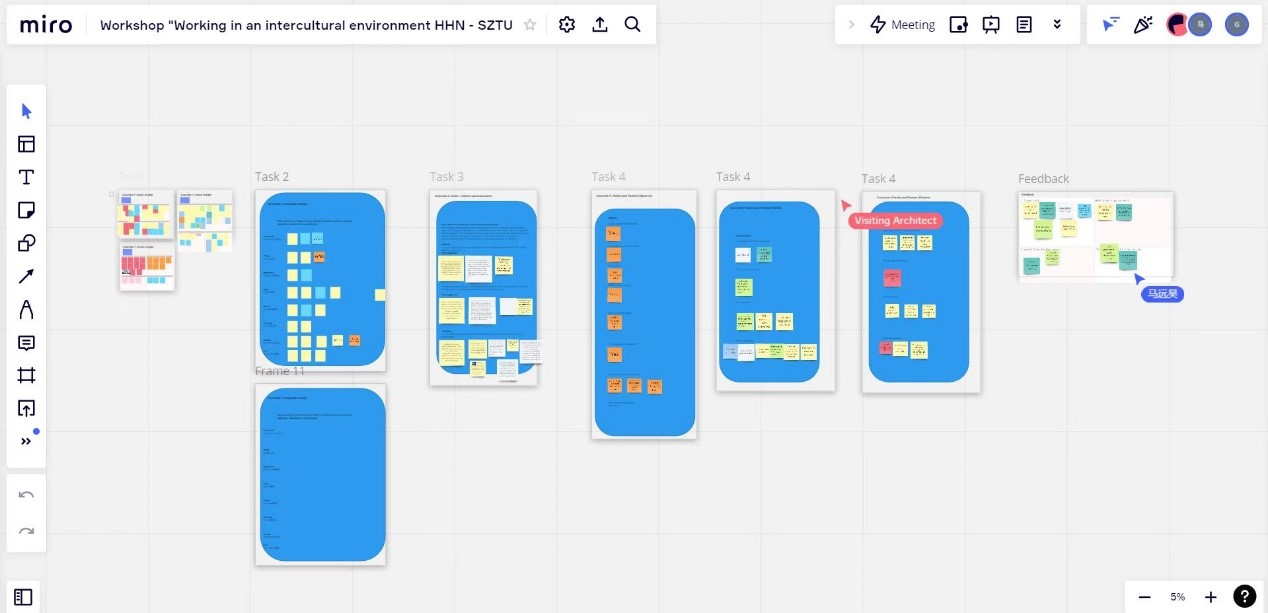1268x613 pixels.
Task: Activate the Pen drawing tool
Action: [27, 310]
